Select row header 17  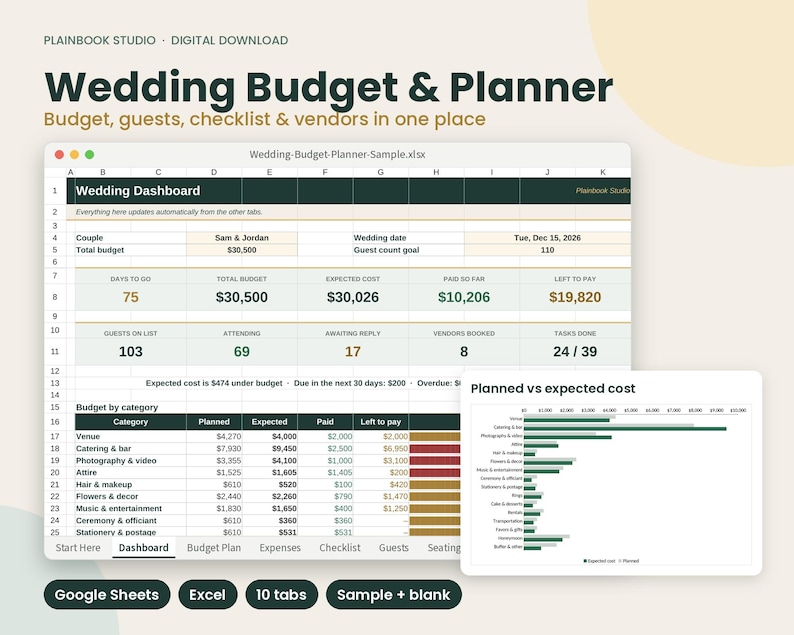pyautogui.click(x=55, y=436)
